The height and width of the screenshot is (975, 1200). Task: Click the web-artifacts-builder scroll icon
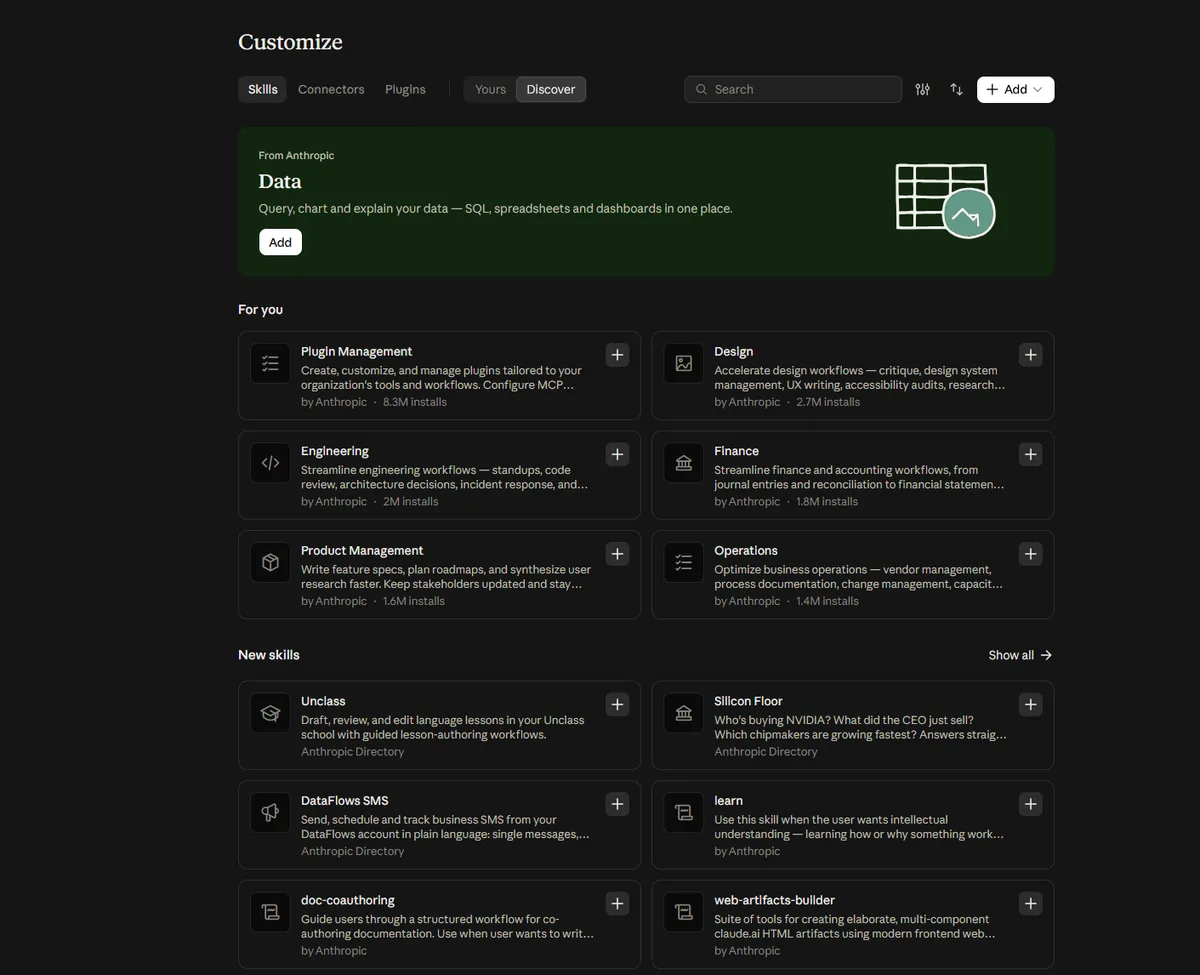tap(683, 912)
